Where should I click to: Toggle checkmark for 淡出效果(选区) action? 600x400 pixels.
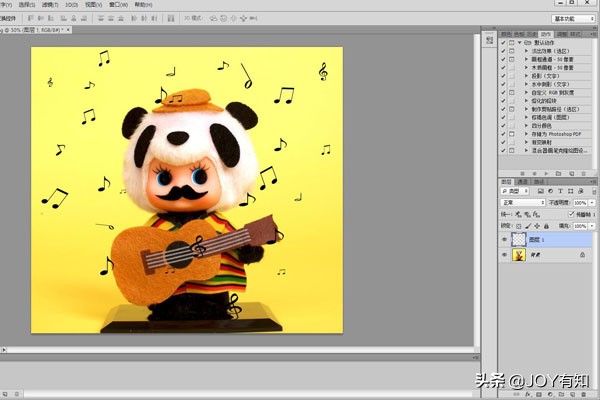coord(503,51)
